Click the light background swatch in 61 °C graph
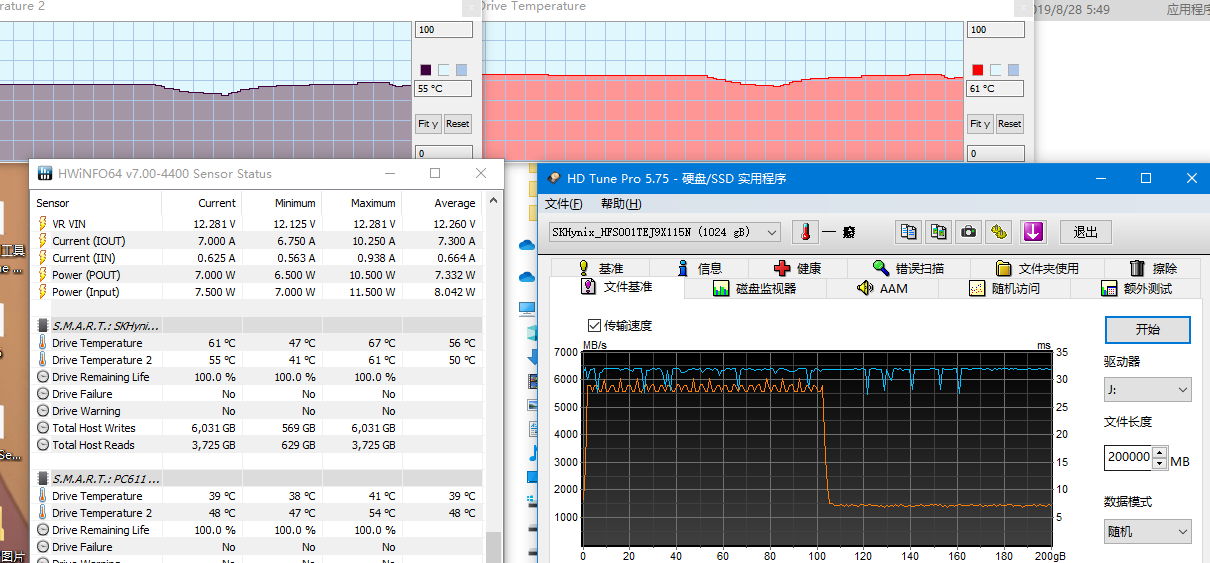 (996, 70)
